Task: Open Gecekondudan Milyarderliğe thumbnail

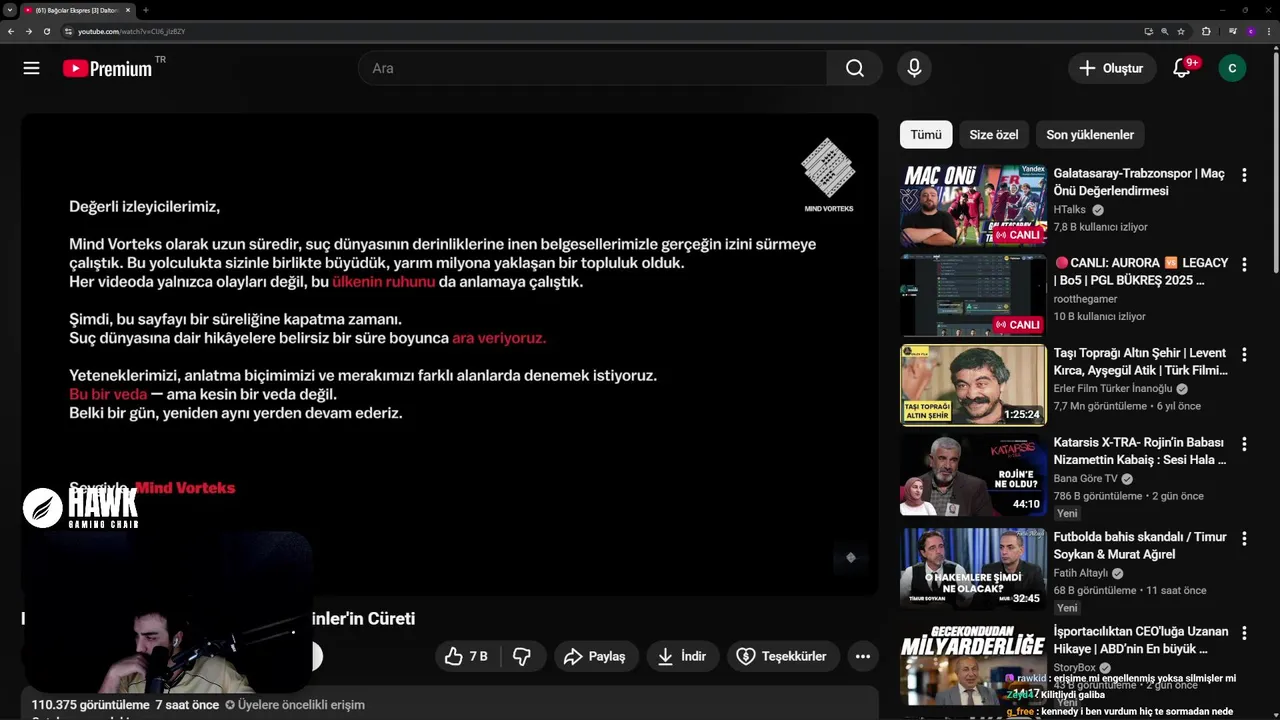Action: coord(973,664)
